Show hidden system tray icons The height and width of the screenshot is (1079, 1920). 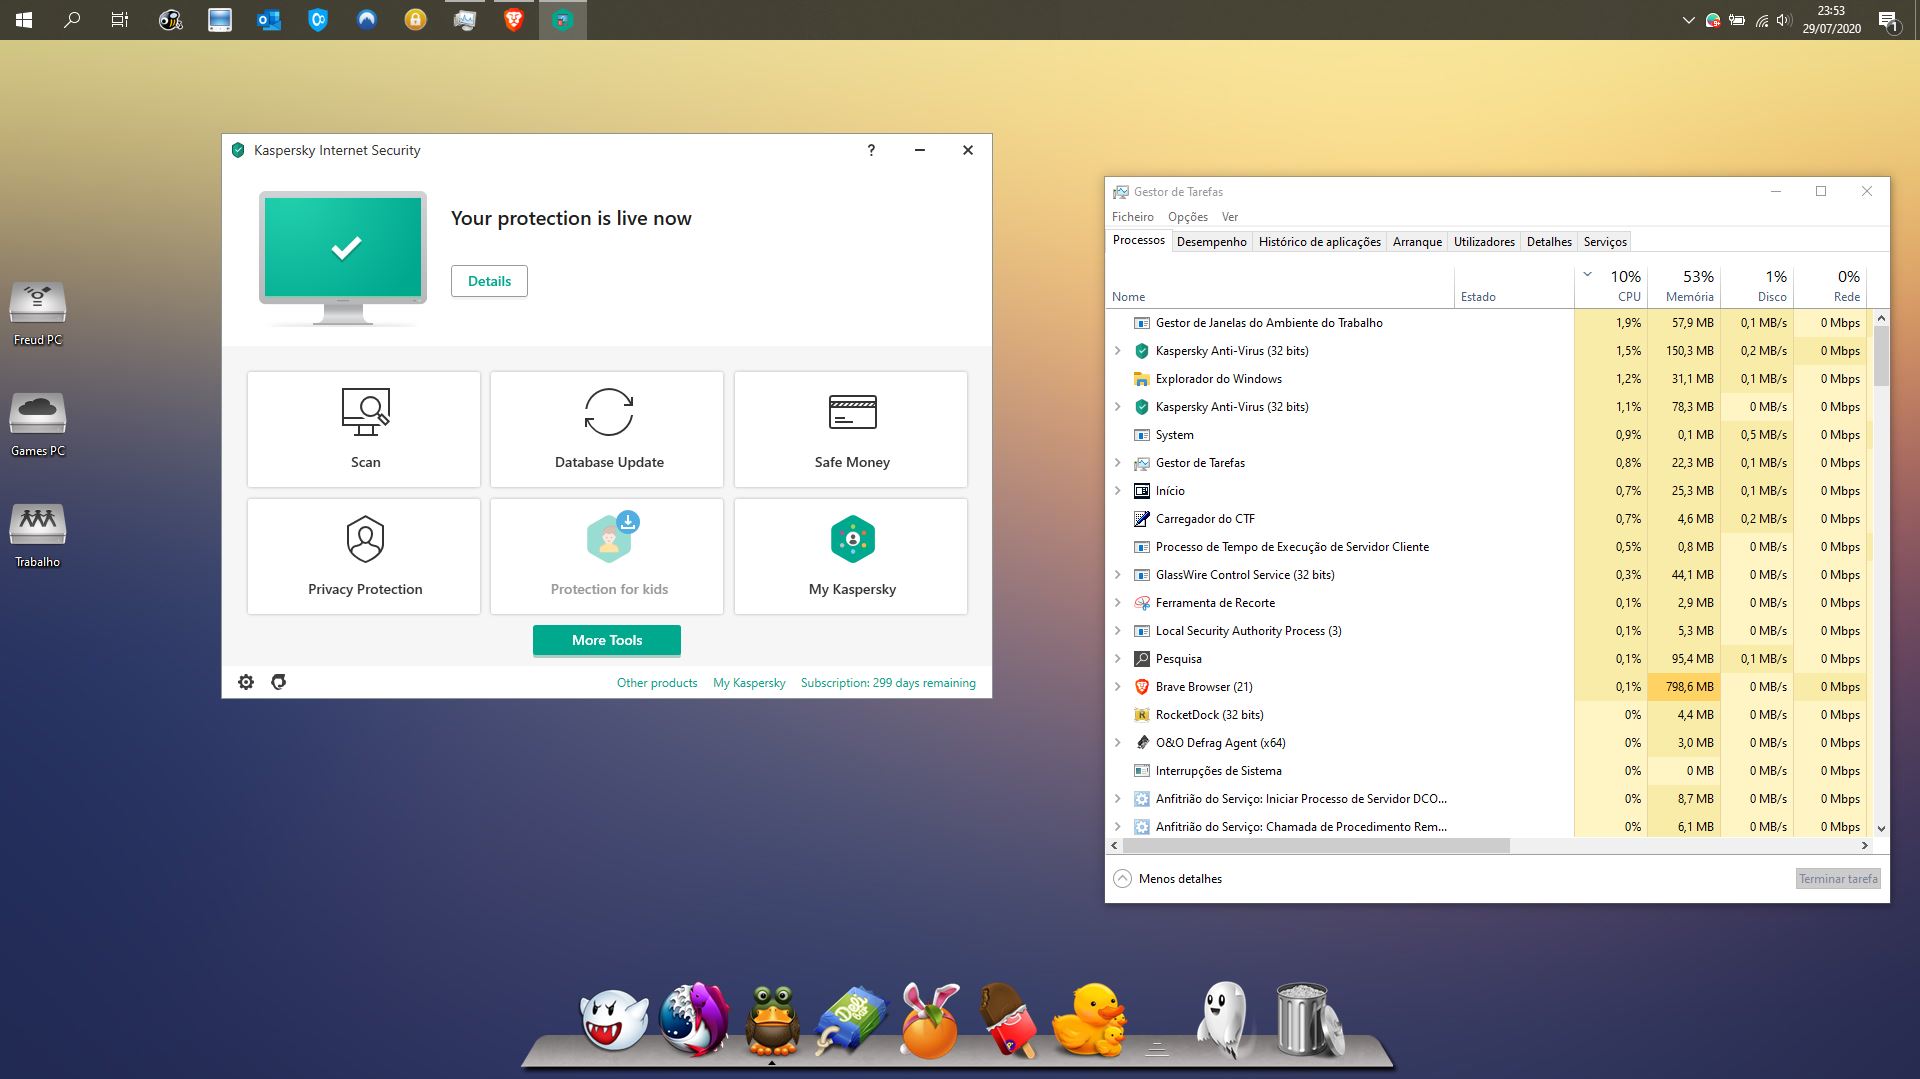point(1688,20)
